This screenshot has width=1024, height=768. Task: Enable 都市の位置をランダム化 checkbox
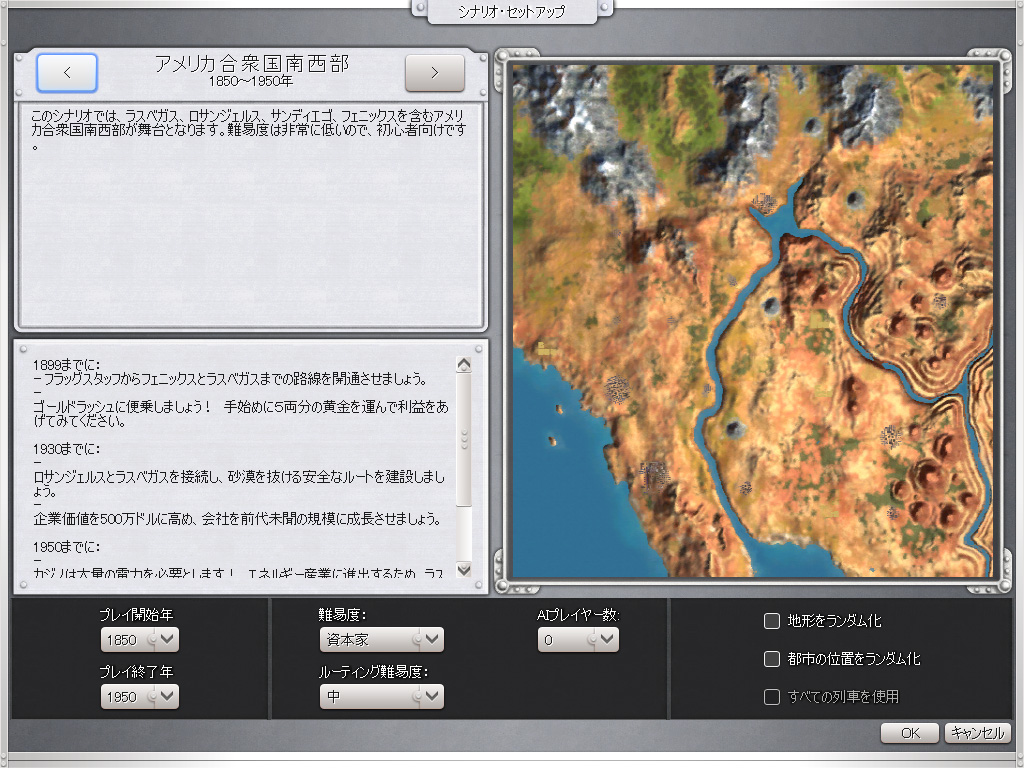(772, 658)
